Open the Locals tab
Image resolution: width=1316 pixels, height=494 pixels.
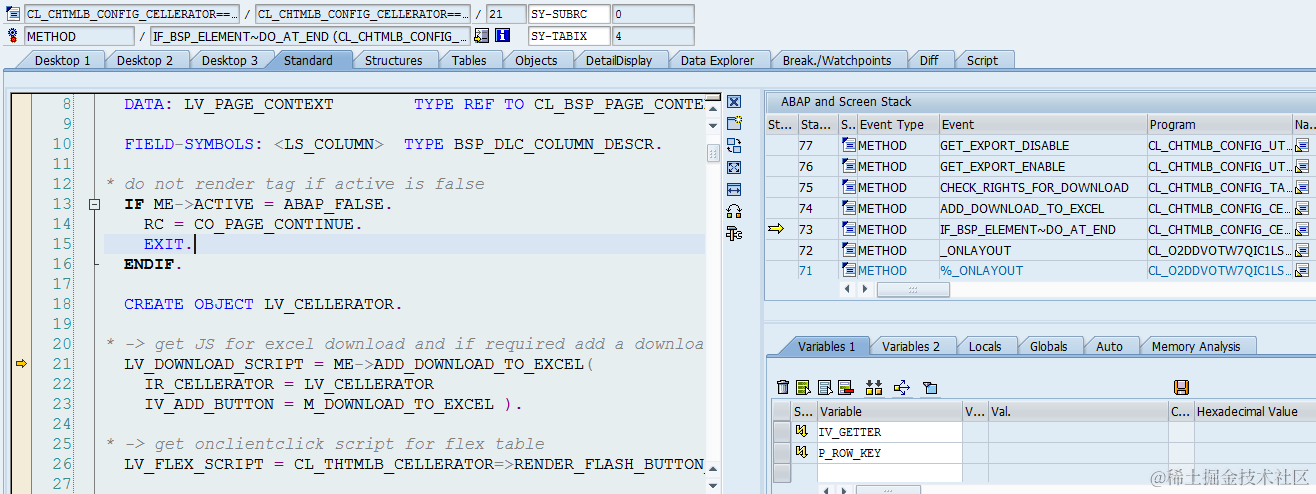985,346
